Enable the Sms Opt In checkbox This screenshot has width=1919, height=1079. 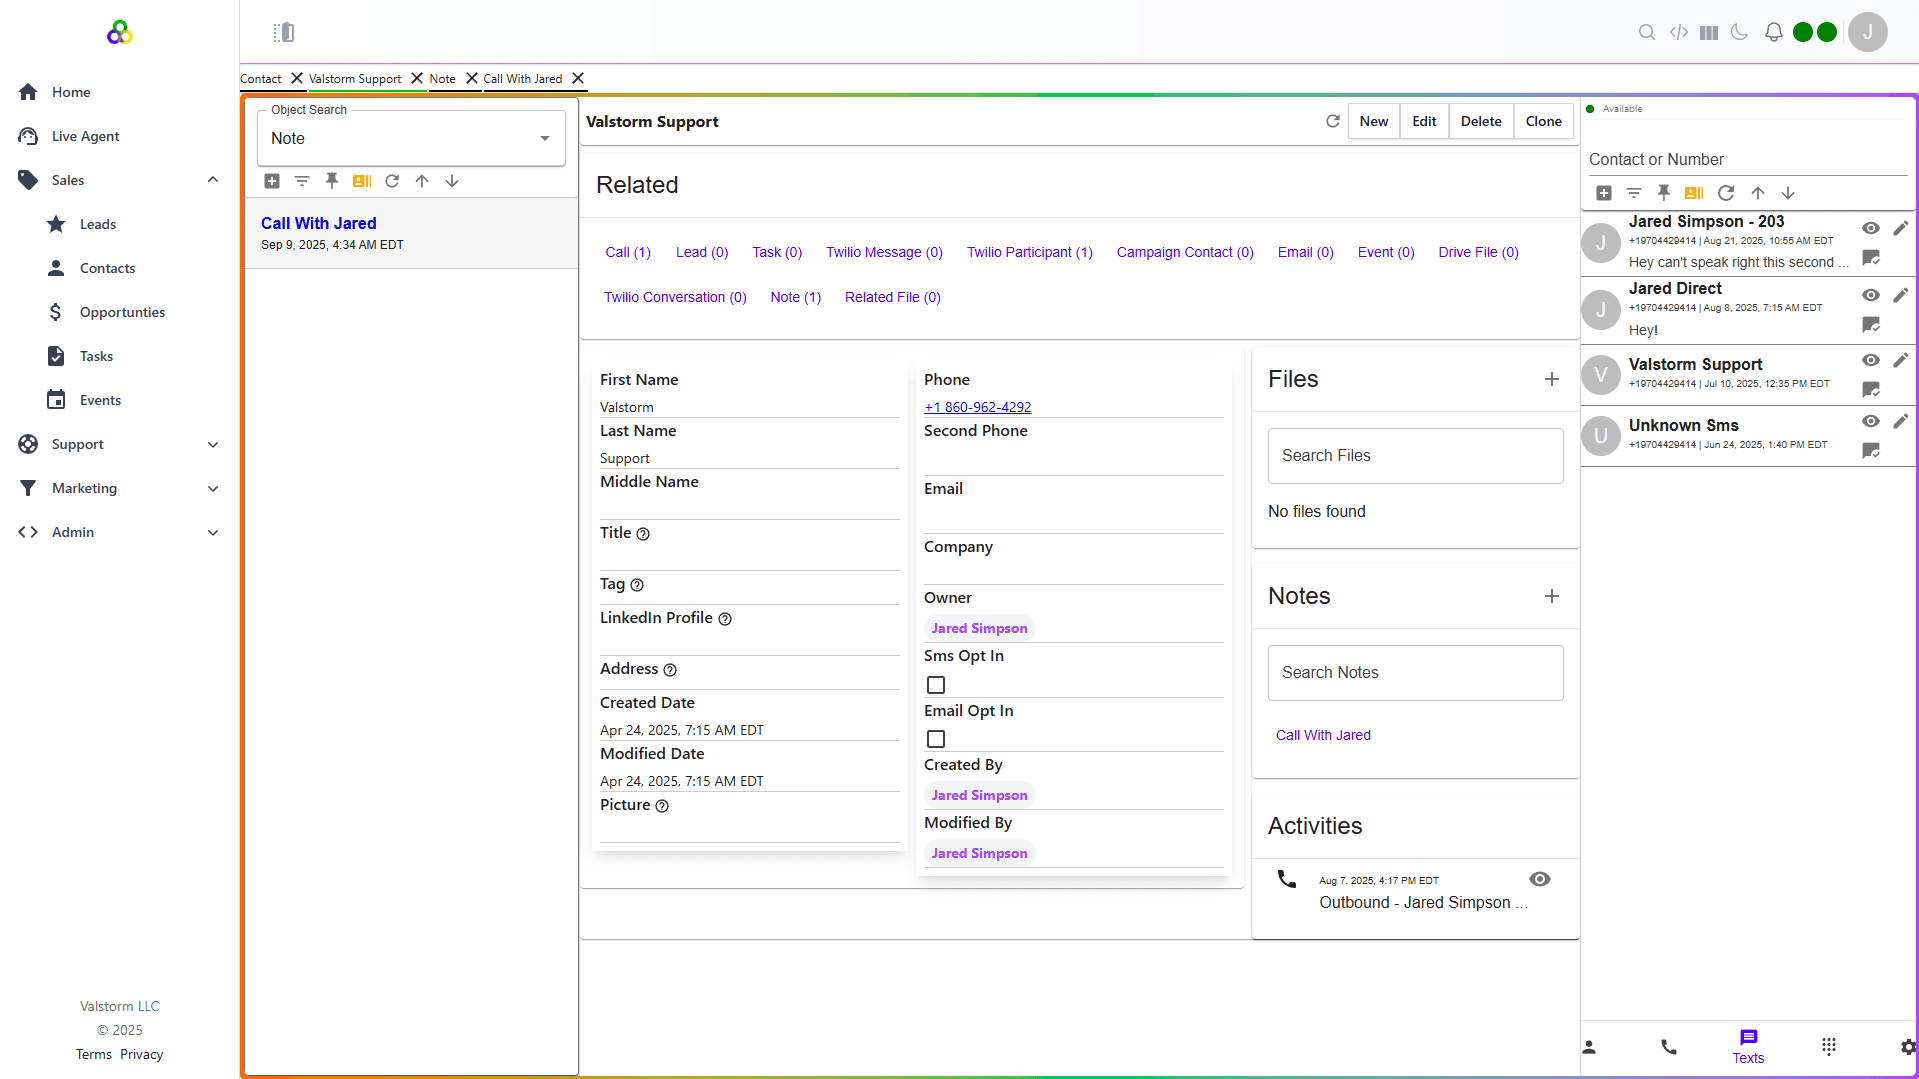[936, 684]
